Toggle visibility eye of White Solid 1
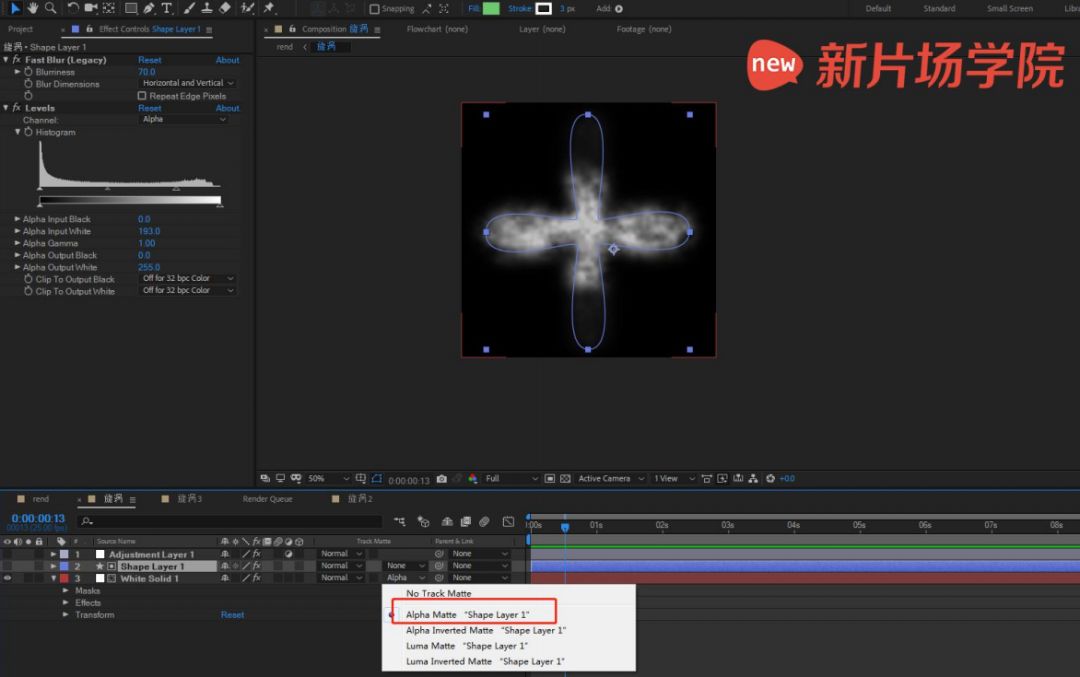1080x677 pixels. tap(8, 578)
